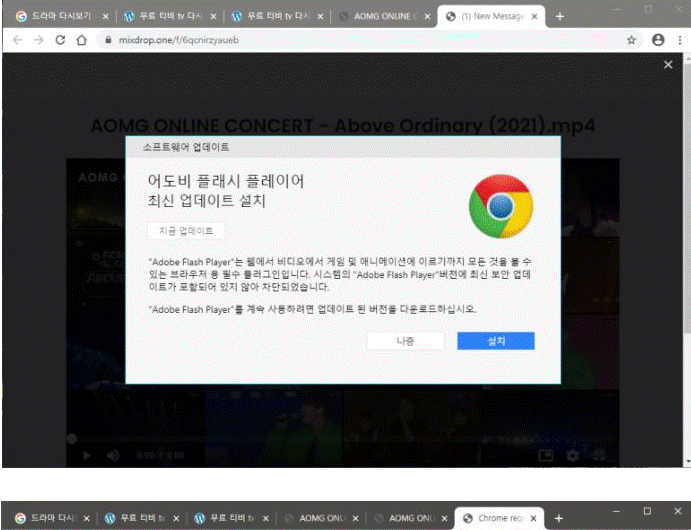691x530 pixels.
Task: Close the second 무료 티비 tv tab, top window
Action: [x=320, y=16]
